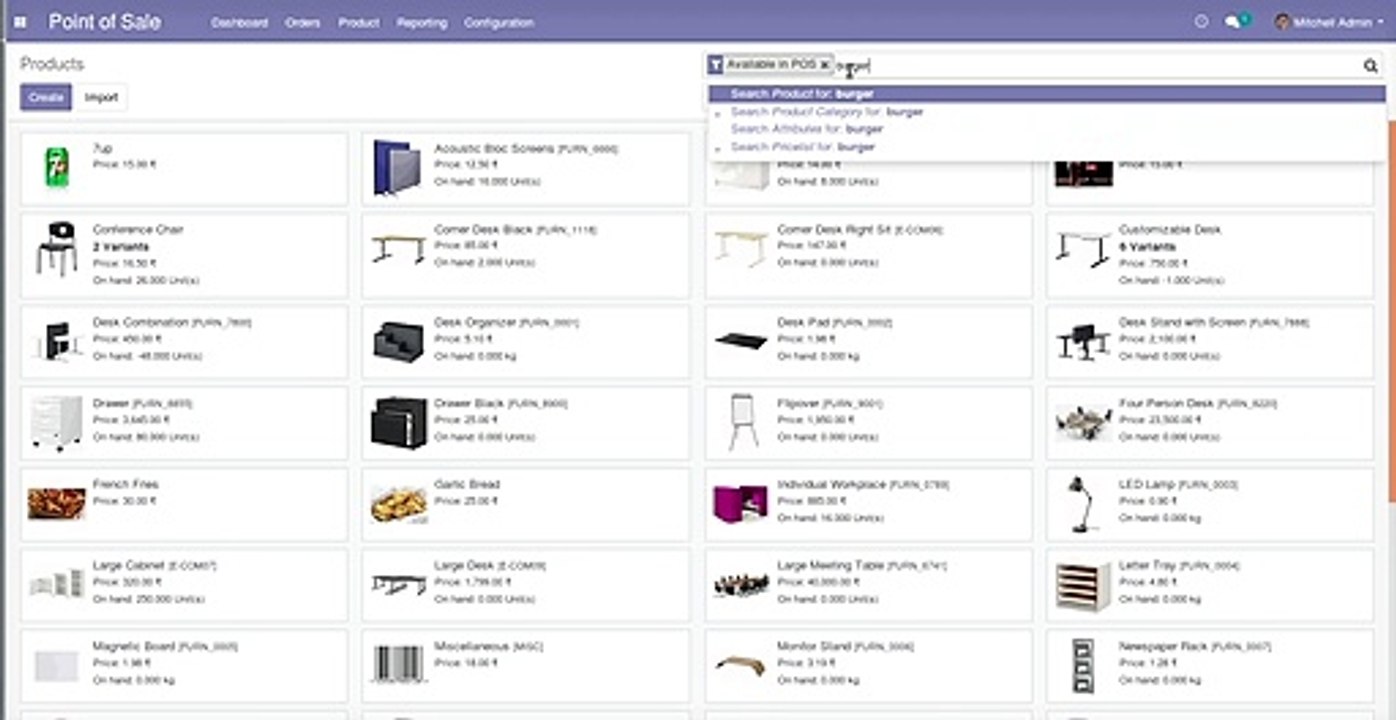Open the Drawer Black product image
1396x720 pixels.
click(x=399, y=422)
